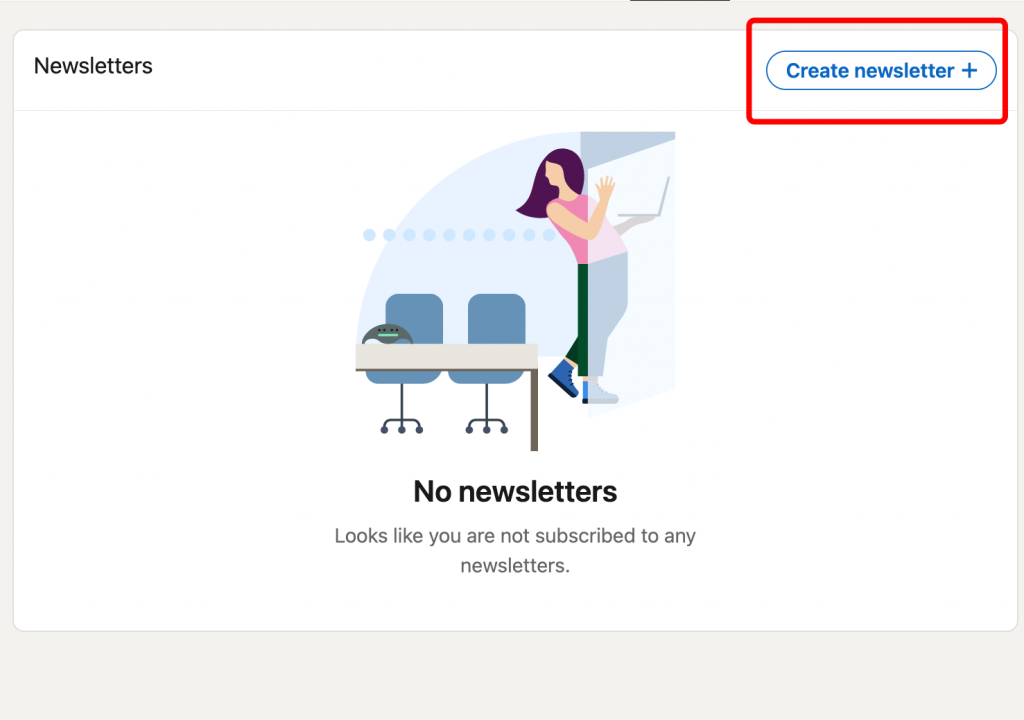
Task: Click the desk surface in illustration
Action: pos(447,357)
